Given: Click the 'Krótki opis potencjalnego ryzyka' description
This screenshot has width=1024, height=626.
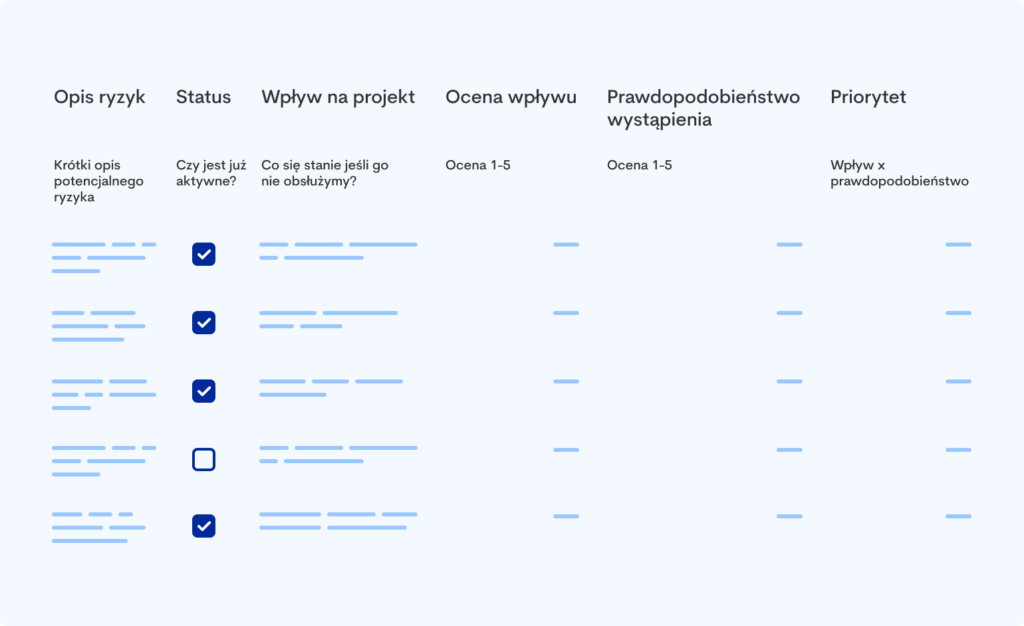Looking at the screenshot, I should point(99,181).
